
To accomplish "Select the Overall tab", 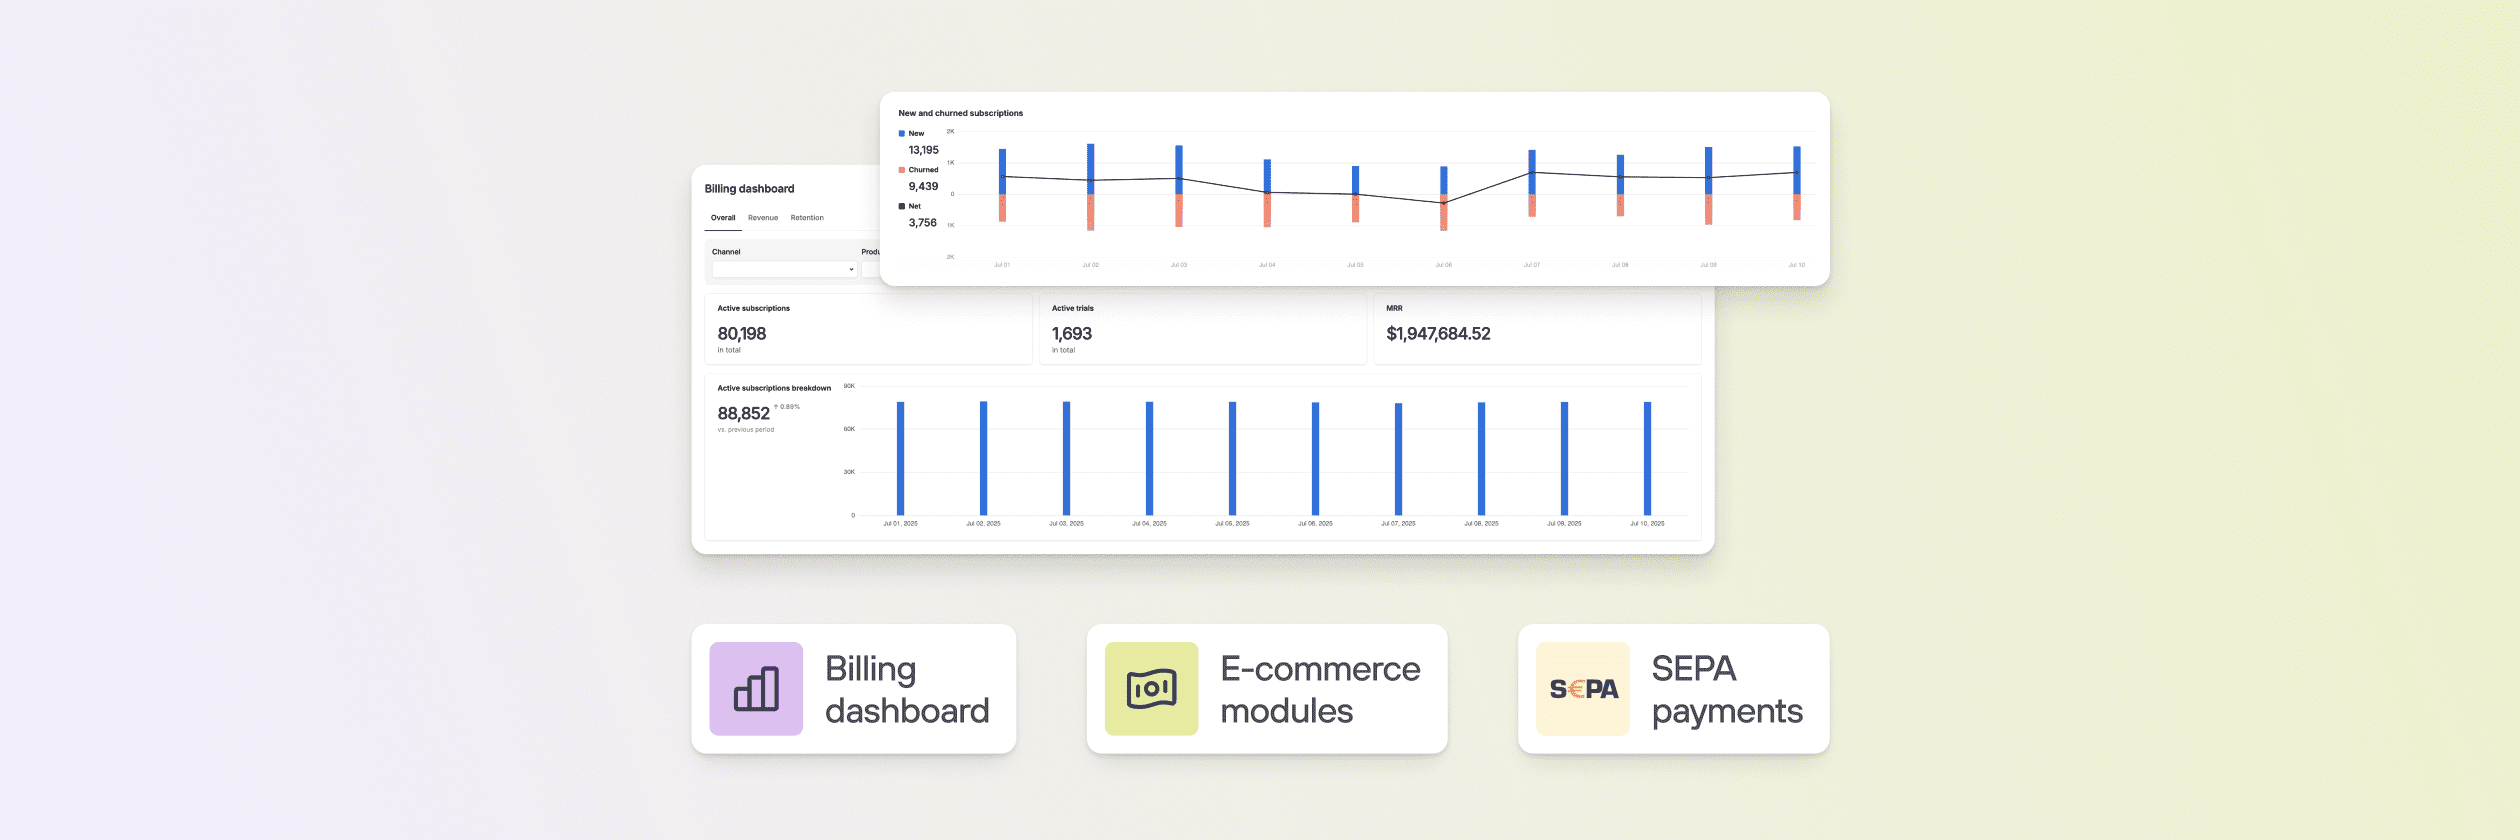I will pos(722,218).
